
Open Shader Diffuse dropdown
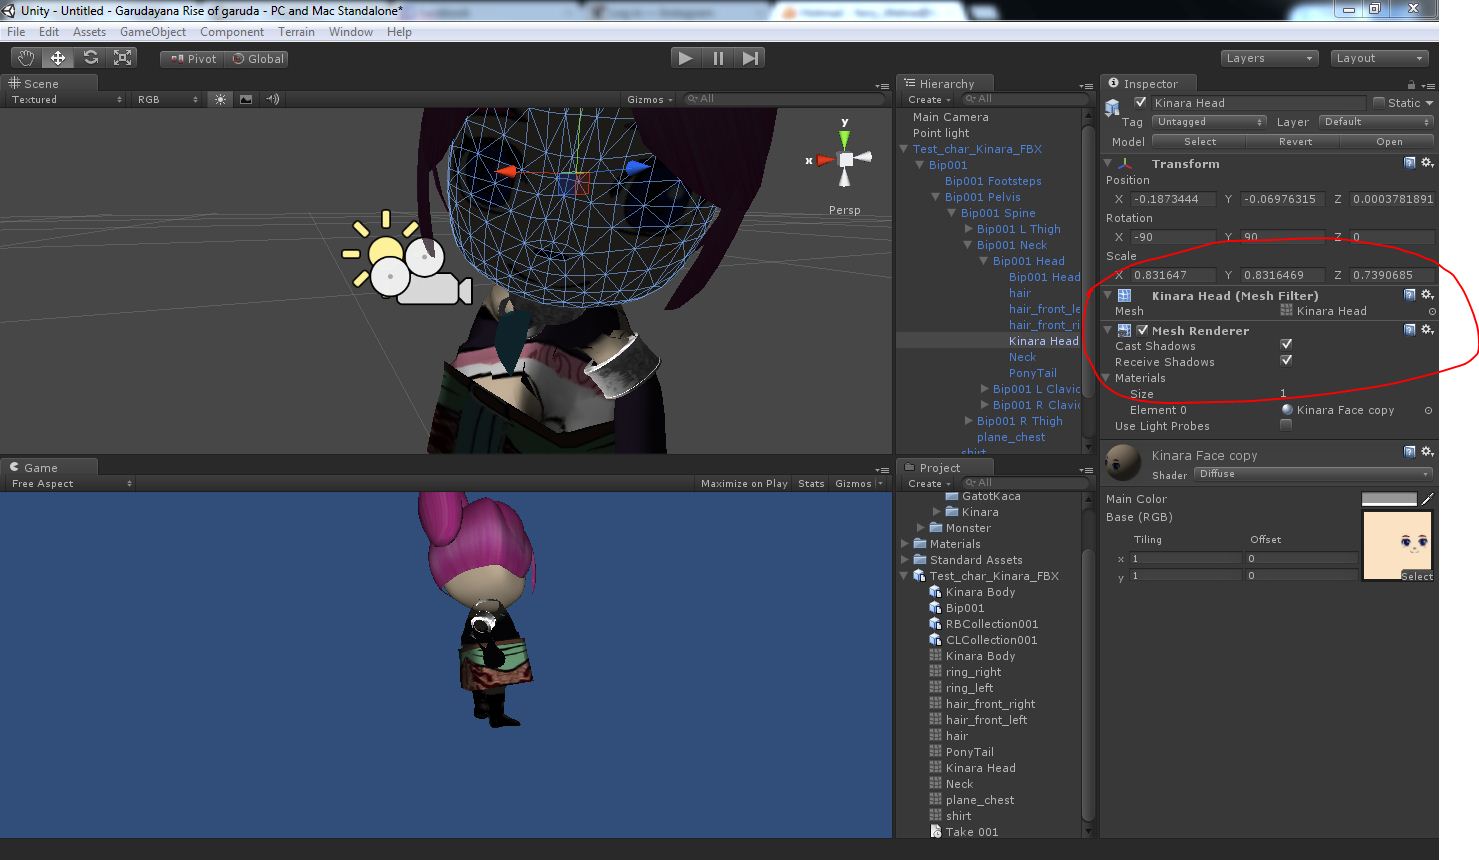coord(1314,474)
